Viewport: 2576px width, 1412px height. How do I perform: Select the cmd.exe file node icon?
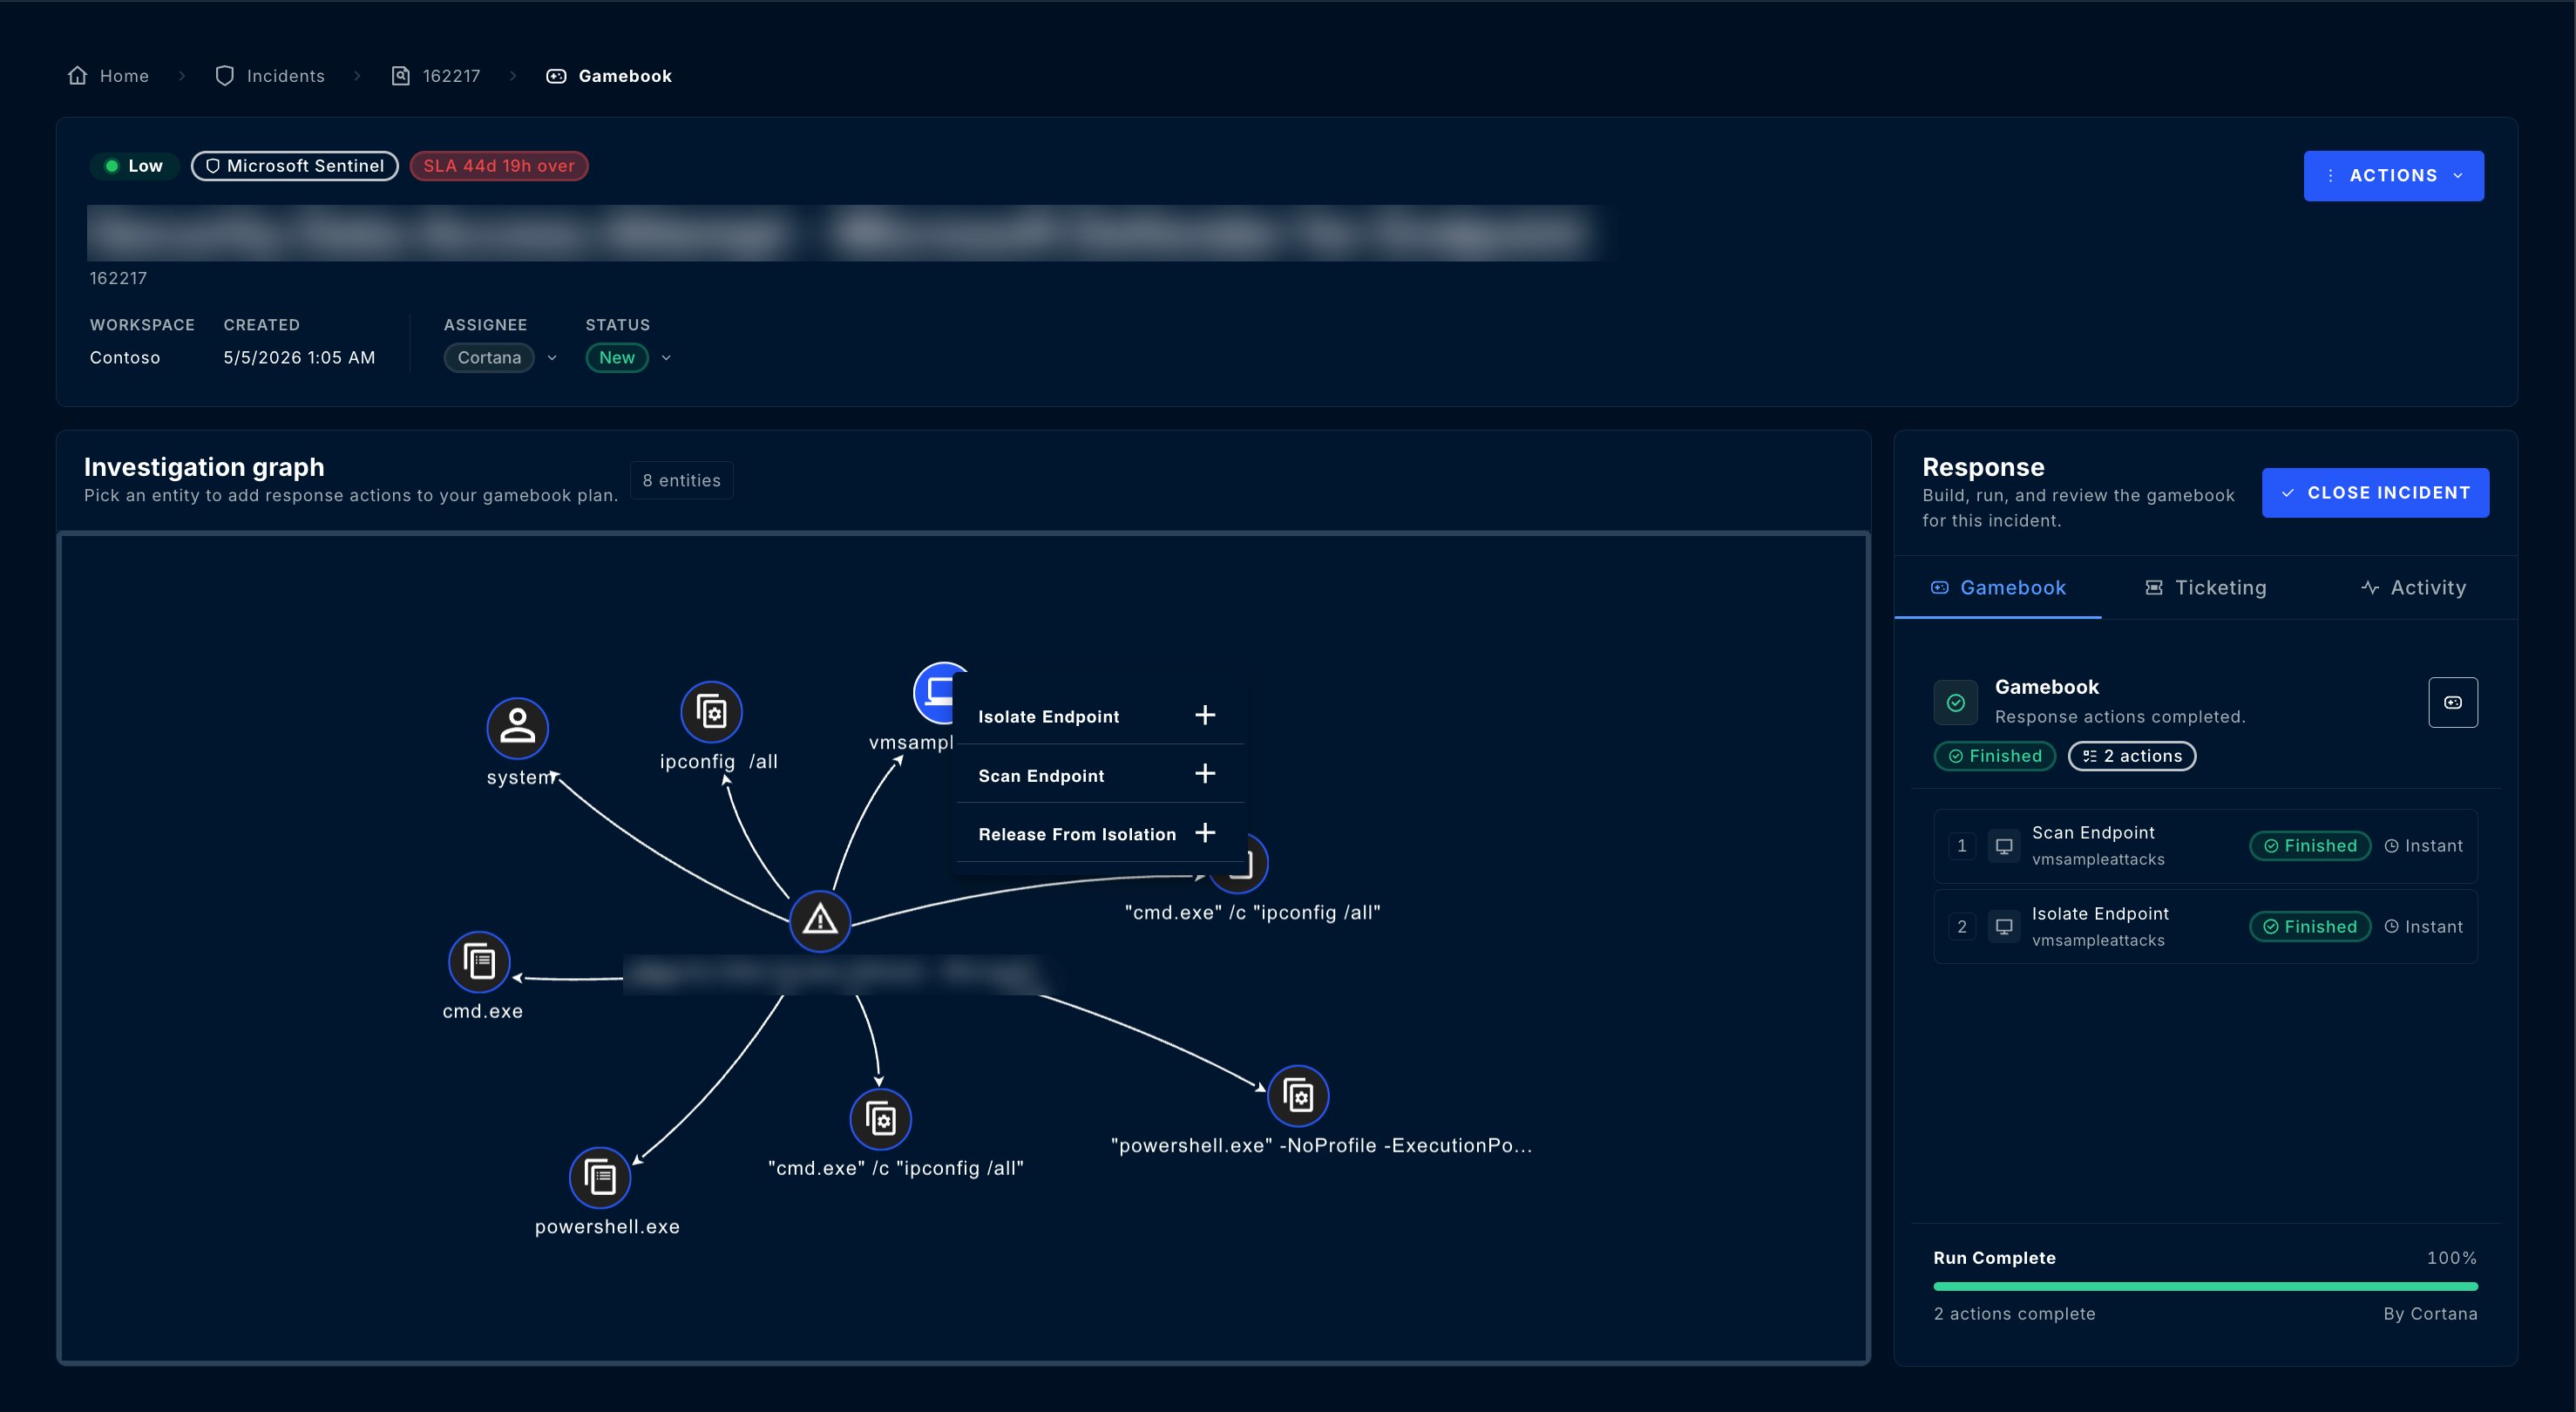[x=479, y=962]
